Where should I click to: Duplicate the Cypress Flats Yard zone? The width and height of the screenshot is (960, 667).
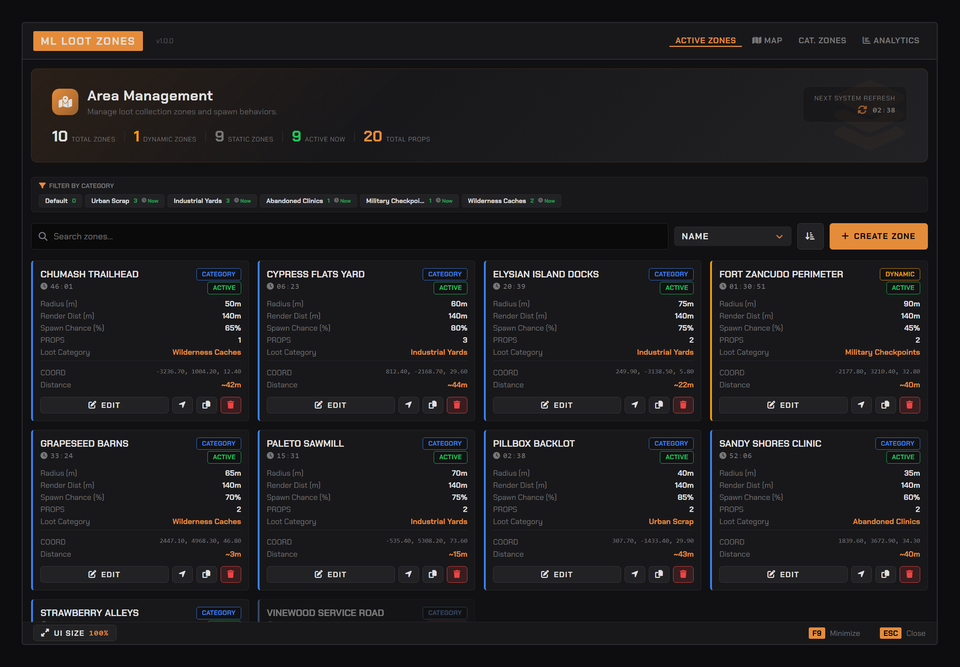point(433,405)
